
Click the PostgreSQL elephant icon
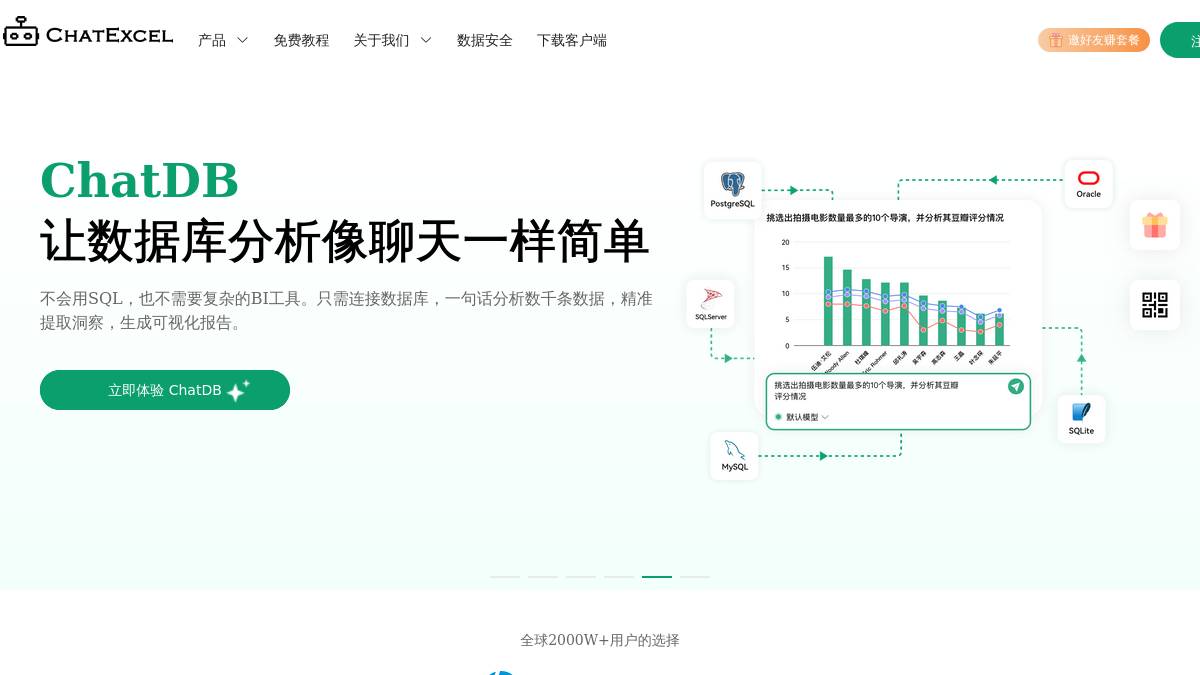click(733, 184)
